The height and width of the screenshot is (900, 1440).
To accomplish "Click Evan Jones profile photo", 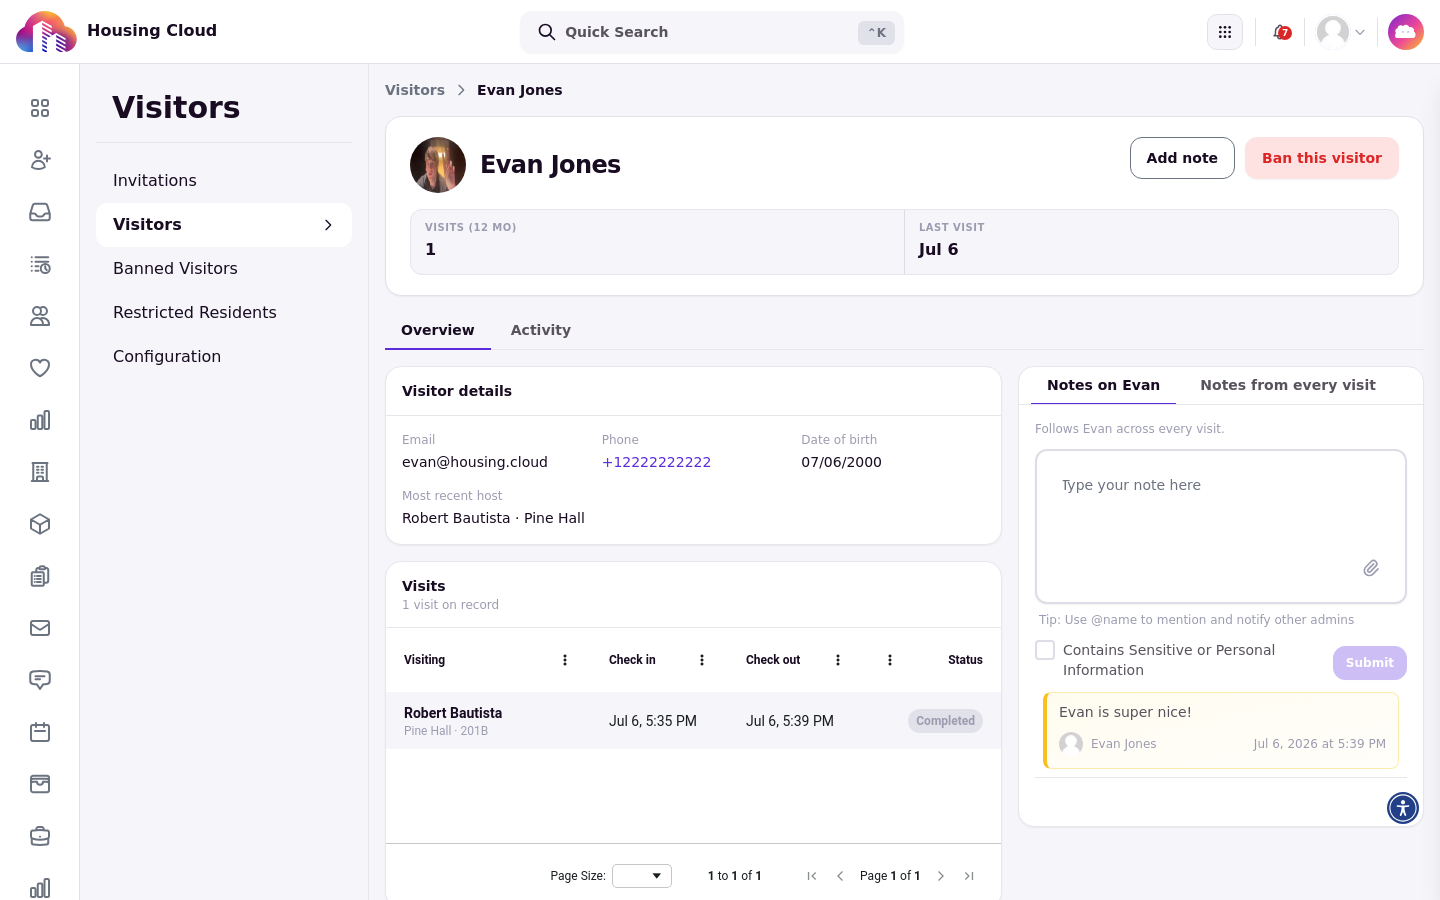I will point(438,165).
